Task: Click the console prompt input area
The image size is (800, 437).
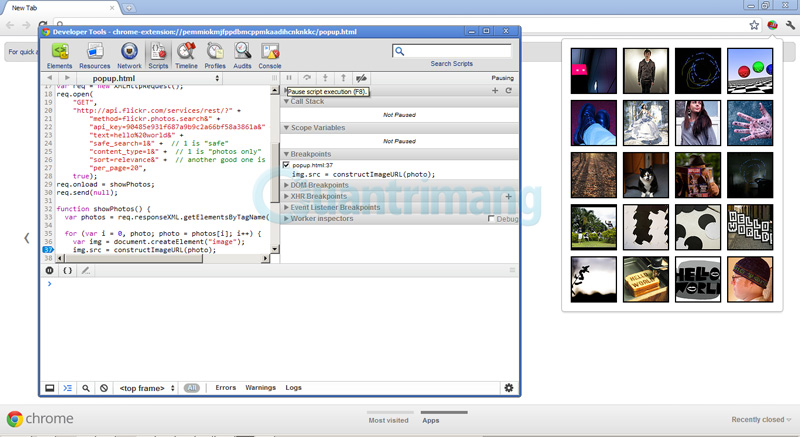Action: pyautogui.click(x=283, y=284)
